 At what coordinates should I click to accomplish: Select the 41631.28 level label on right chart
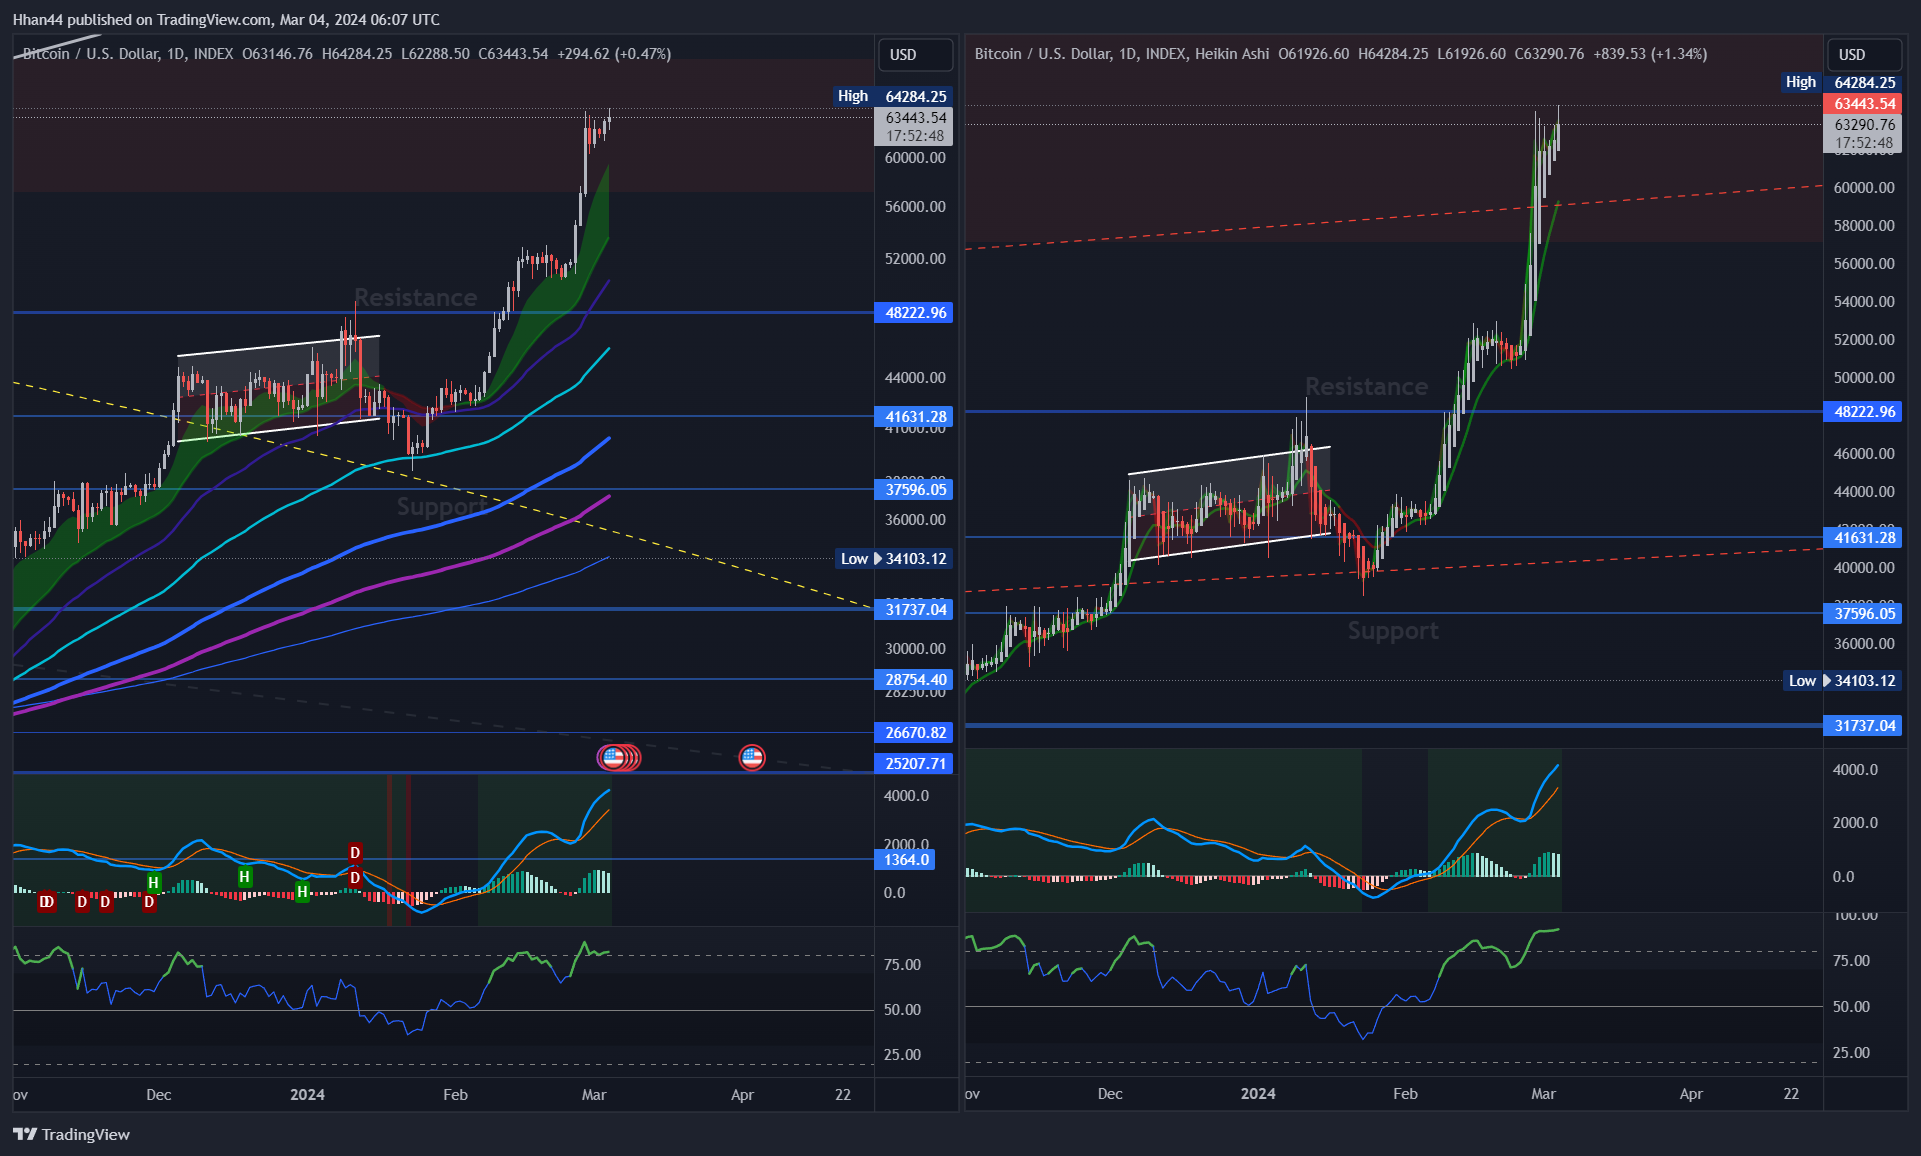[1863, 538]
